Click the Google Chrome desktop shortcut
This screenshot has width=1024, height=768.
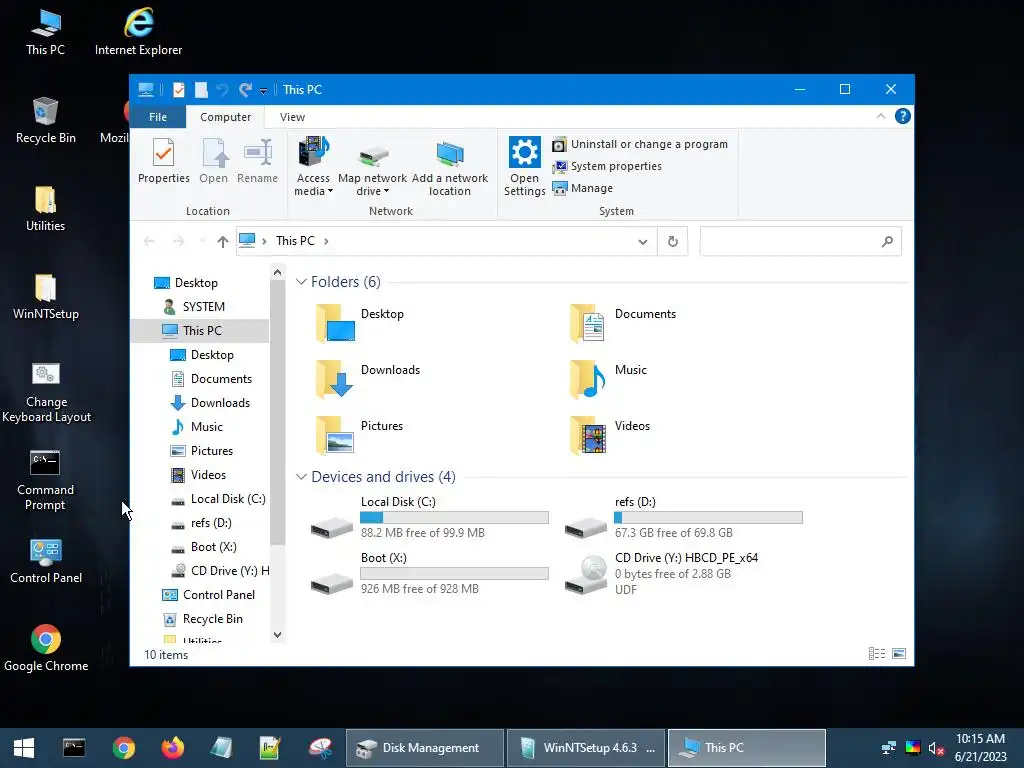point(46,648)
